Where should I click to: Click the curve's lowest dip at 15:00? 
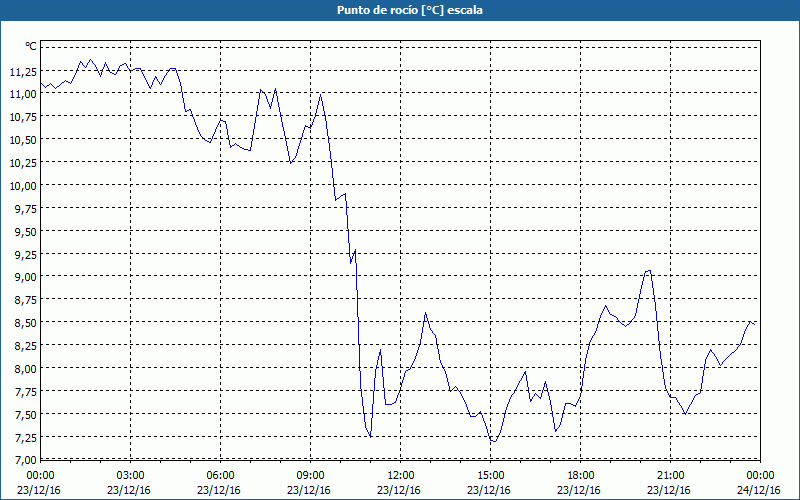point(493,440)
